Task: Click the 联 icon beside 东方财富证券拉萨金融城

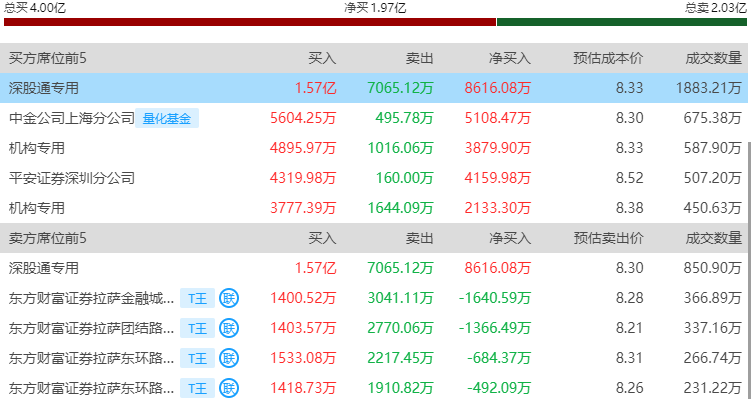Action: tap(229, 298)
